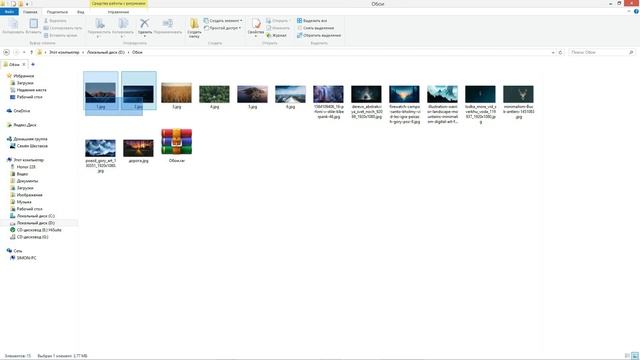Screen dimensions: 640x360
Task: Open the Easy access (Простой доступ) dropdown
Action: tap(222, 28)
